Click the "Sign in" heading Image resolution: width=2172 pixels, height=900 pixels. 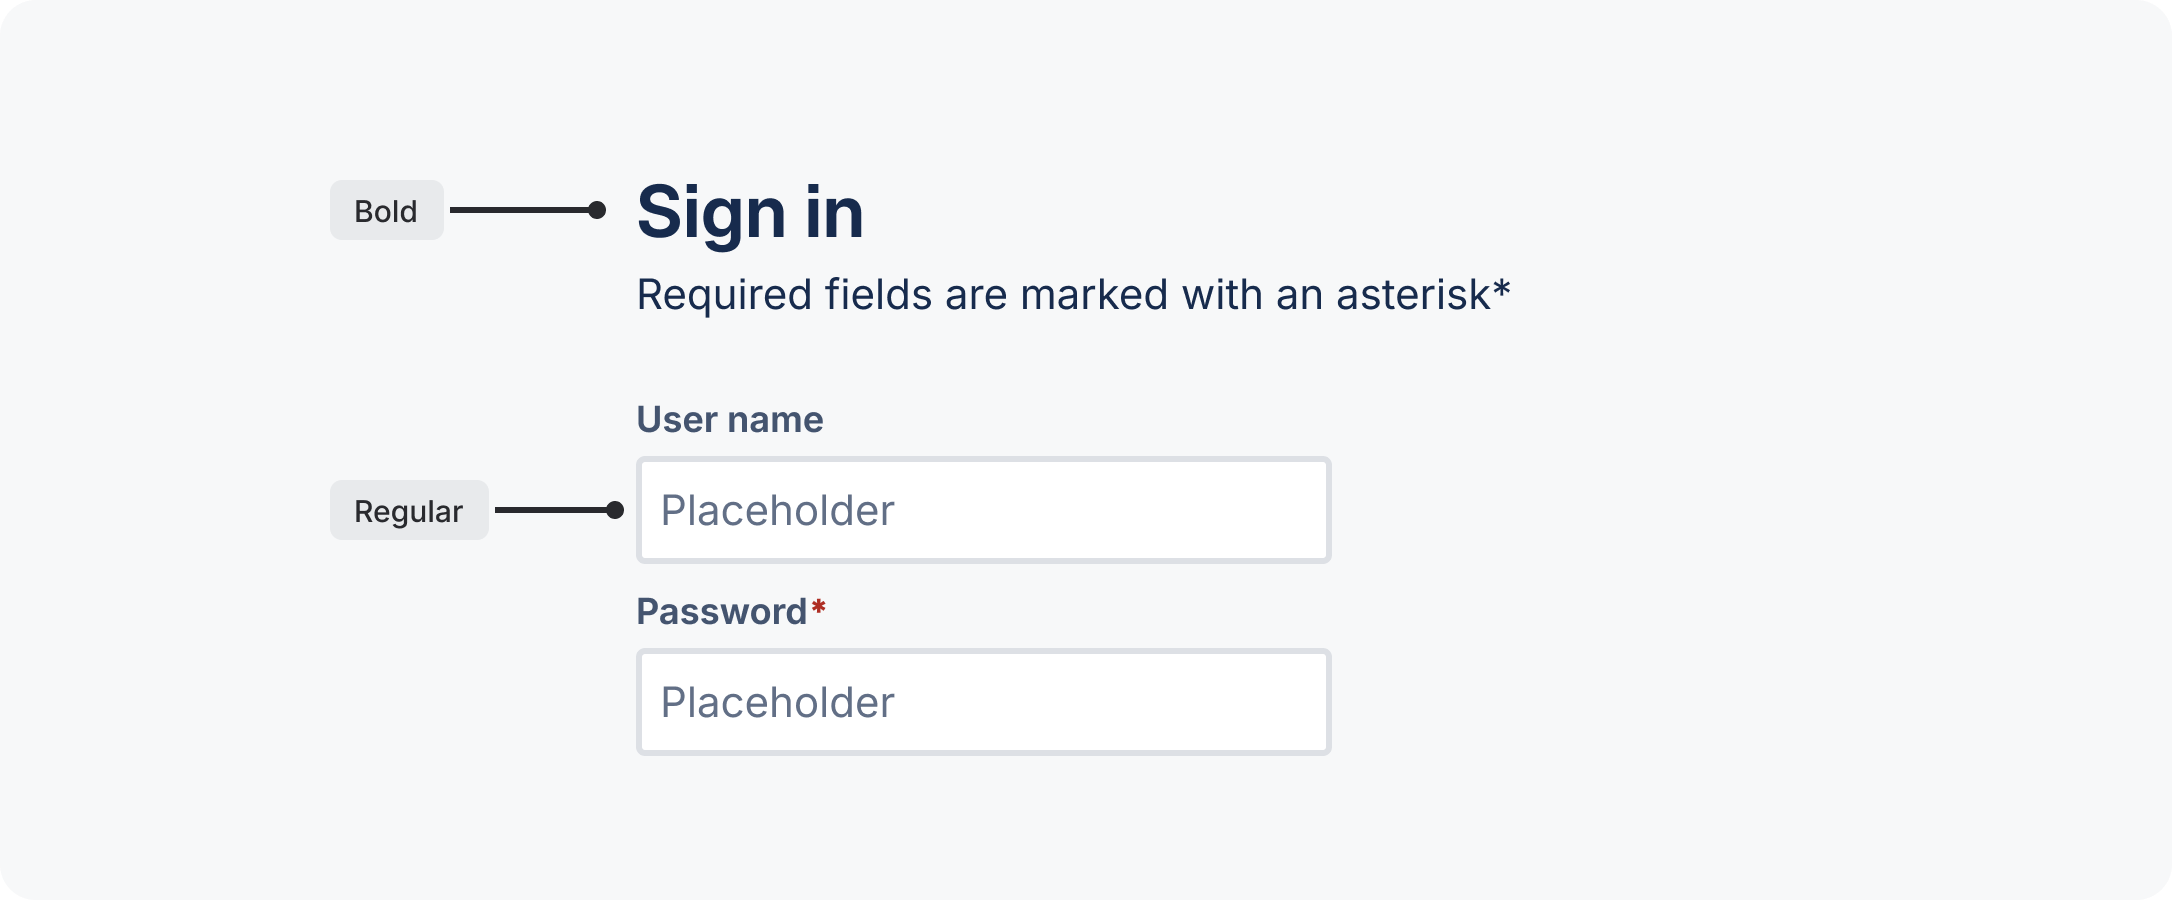point(750,212)
